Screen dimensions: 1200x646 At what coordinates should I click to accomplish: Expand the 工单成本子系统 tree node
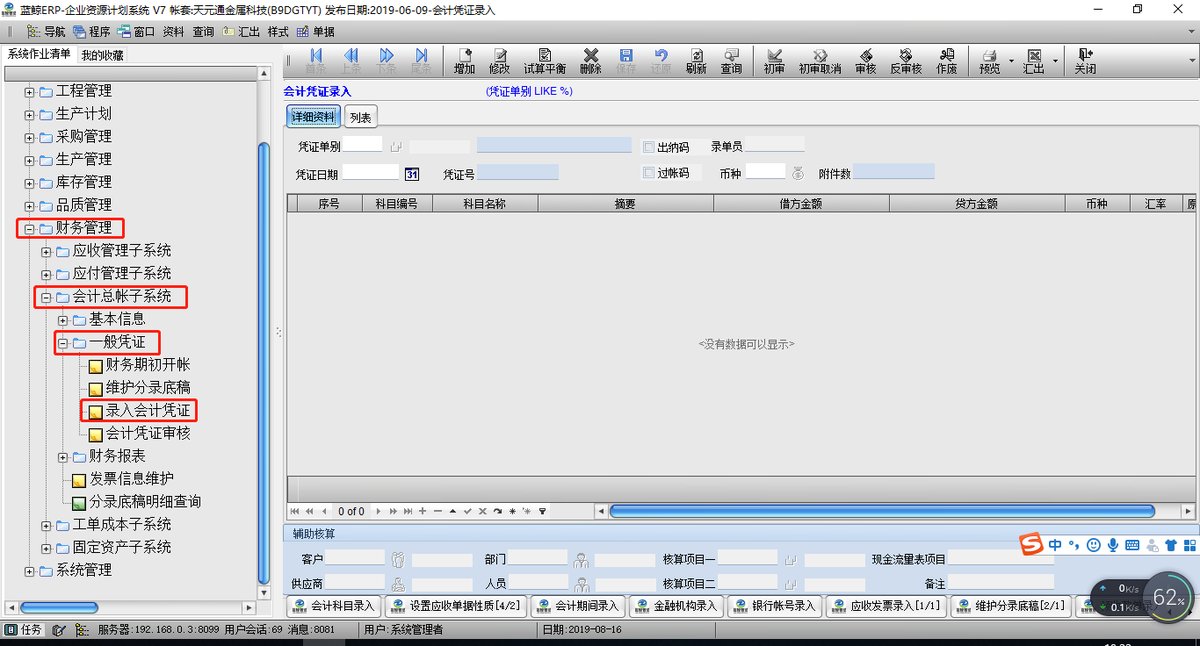point(46,525)
